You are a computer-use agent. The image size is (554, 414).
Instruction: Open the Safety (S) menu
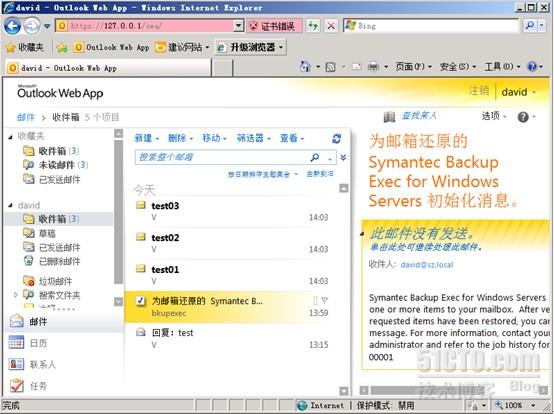[458, 66]
